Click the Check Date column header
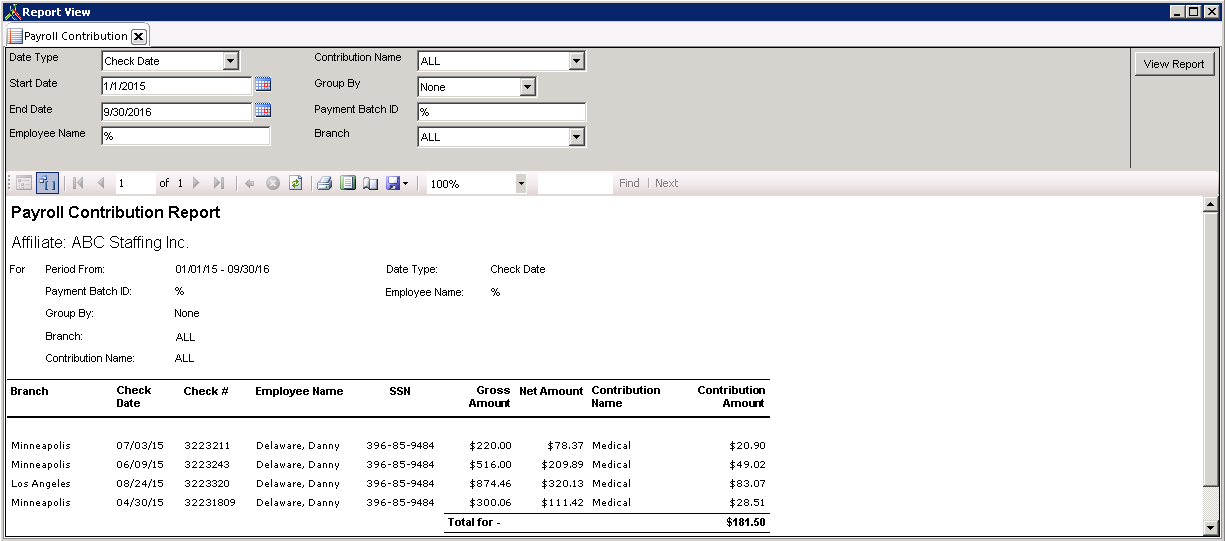1225x541 pixels. click(x=134, y=397)
